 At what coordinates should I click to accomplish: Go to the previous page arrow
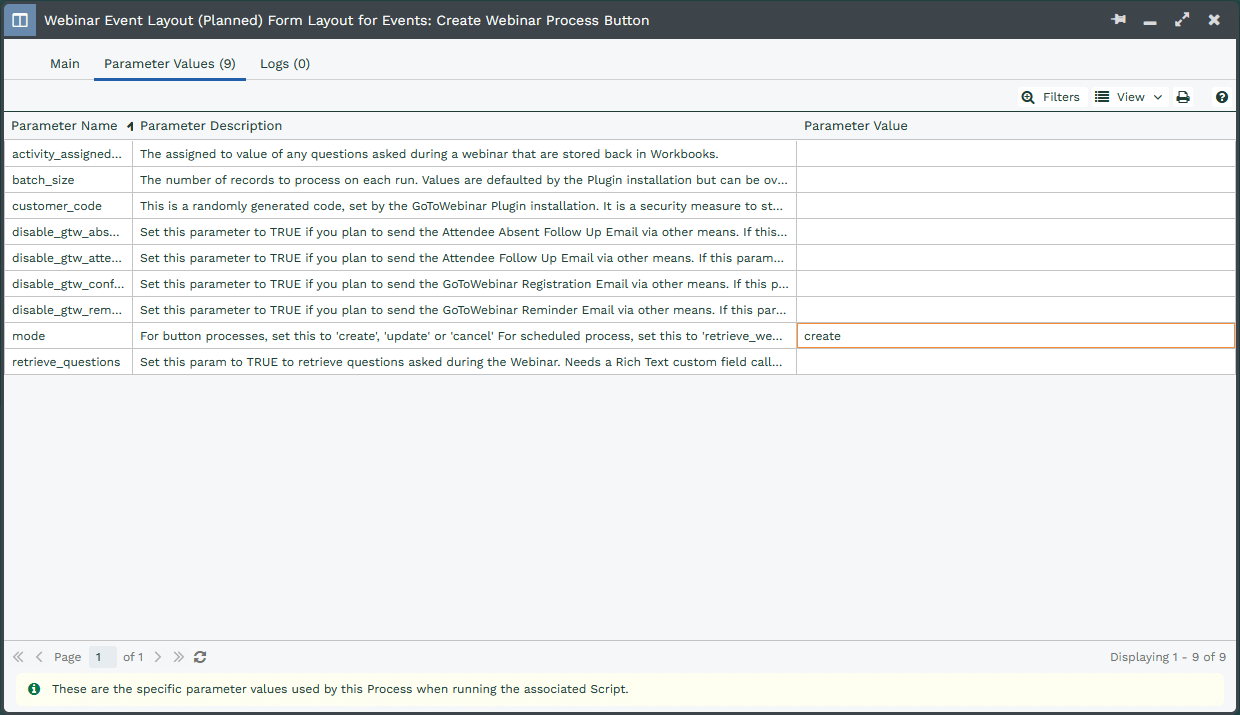pyautogui.click(x=39, y=657)
